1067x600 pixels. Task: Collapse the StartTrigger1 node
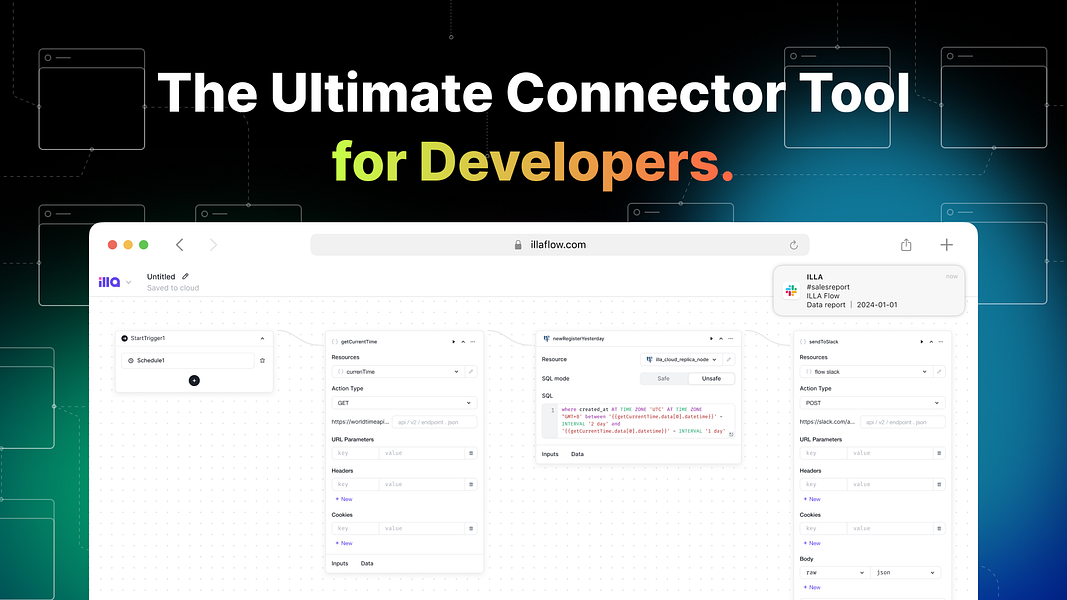coord(262,338)
